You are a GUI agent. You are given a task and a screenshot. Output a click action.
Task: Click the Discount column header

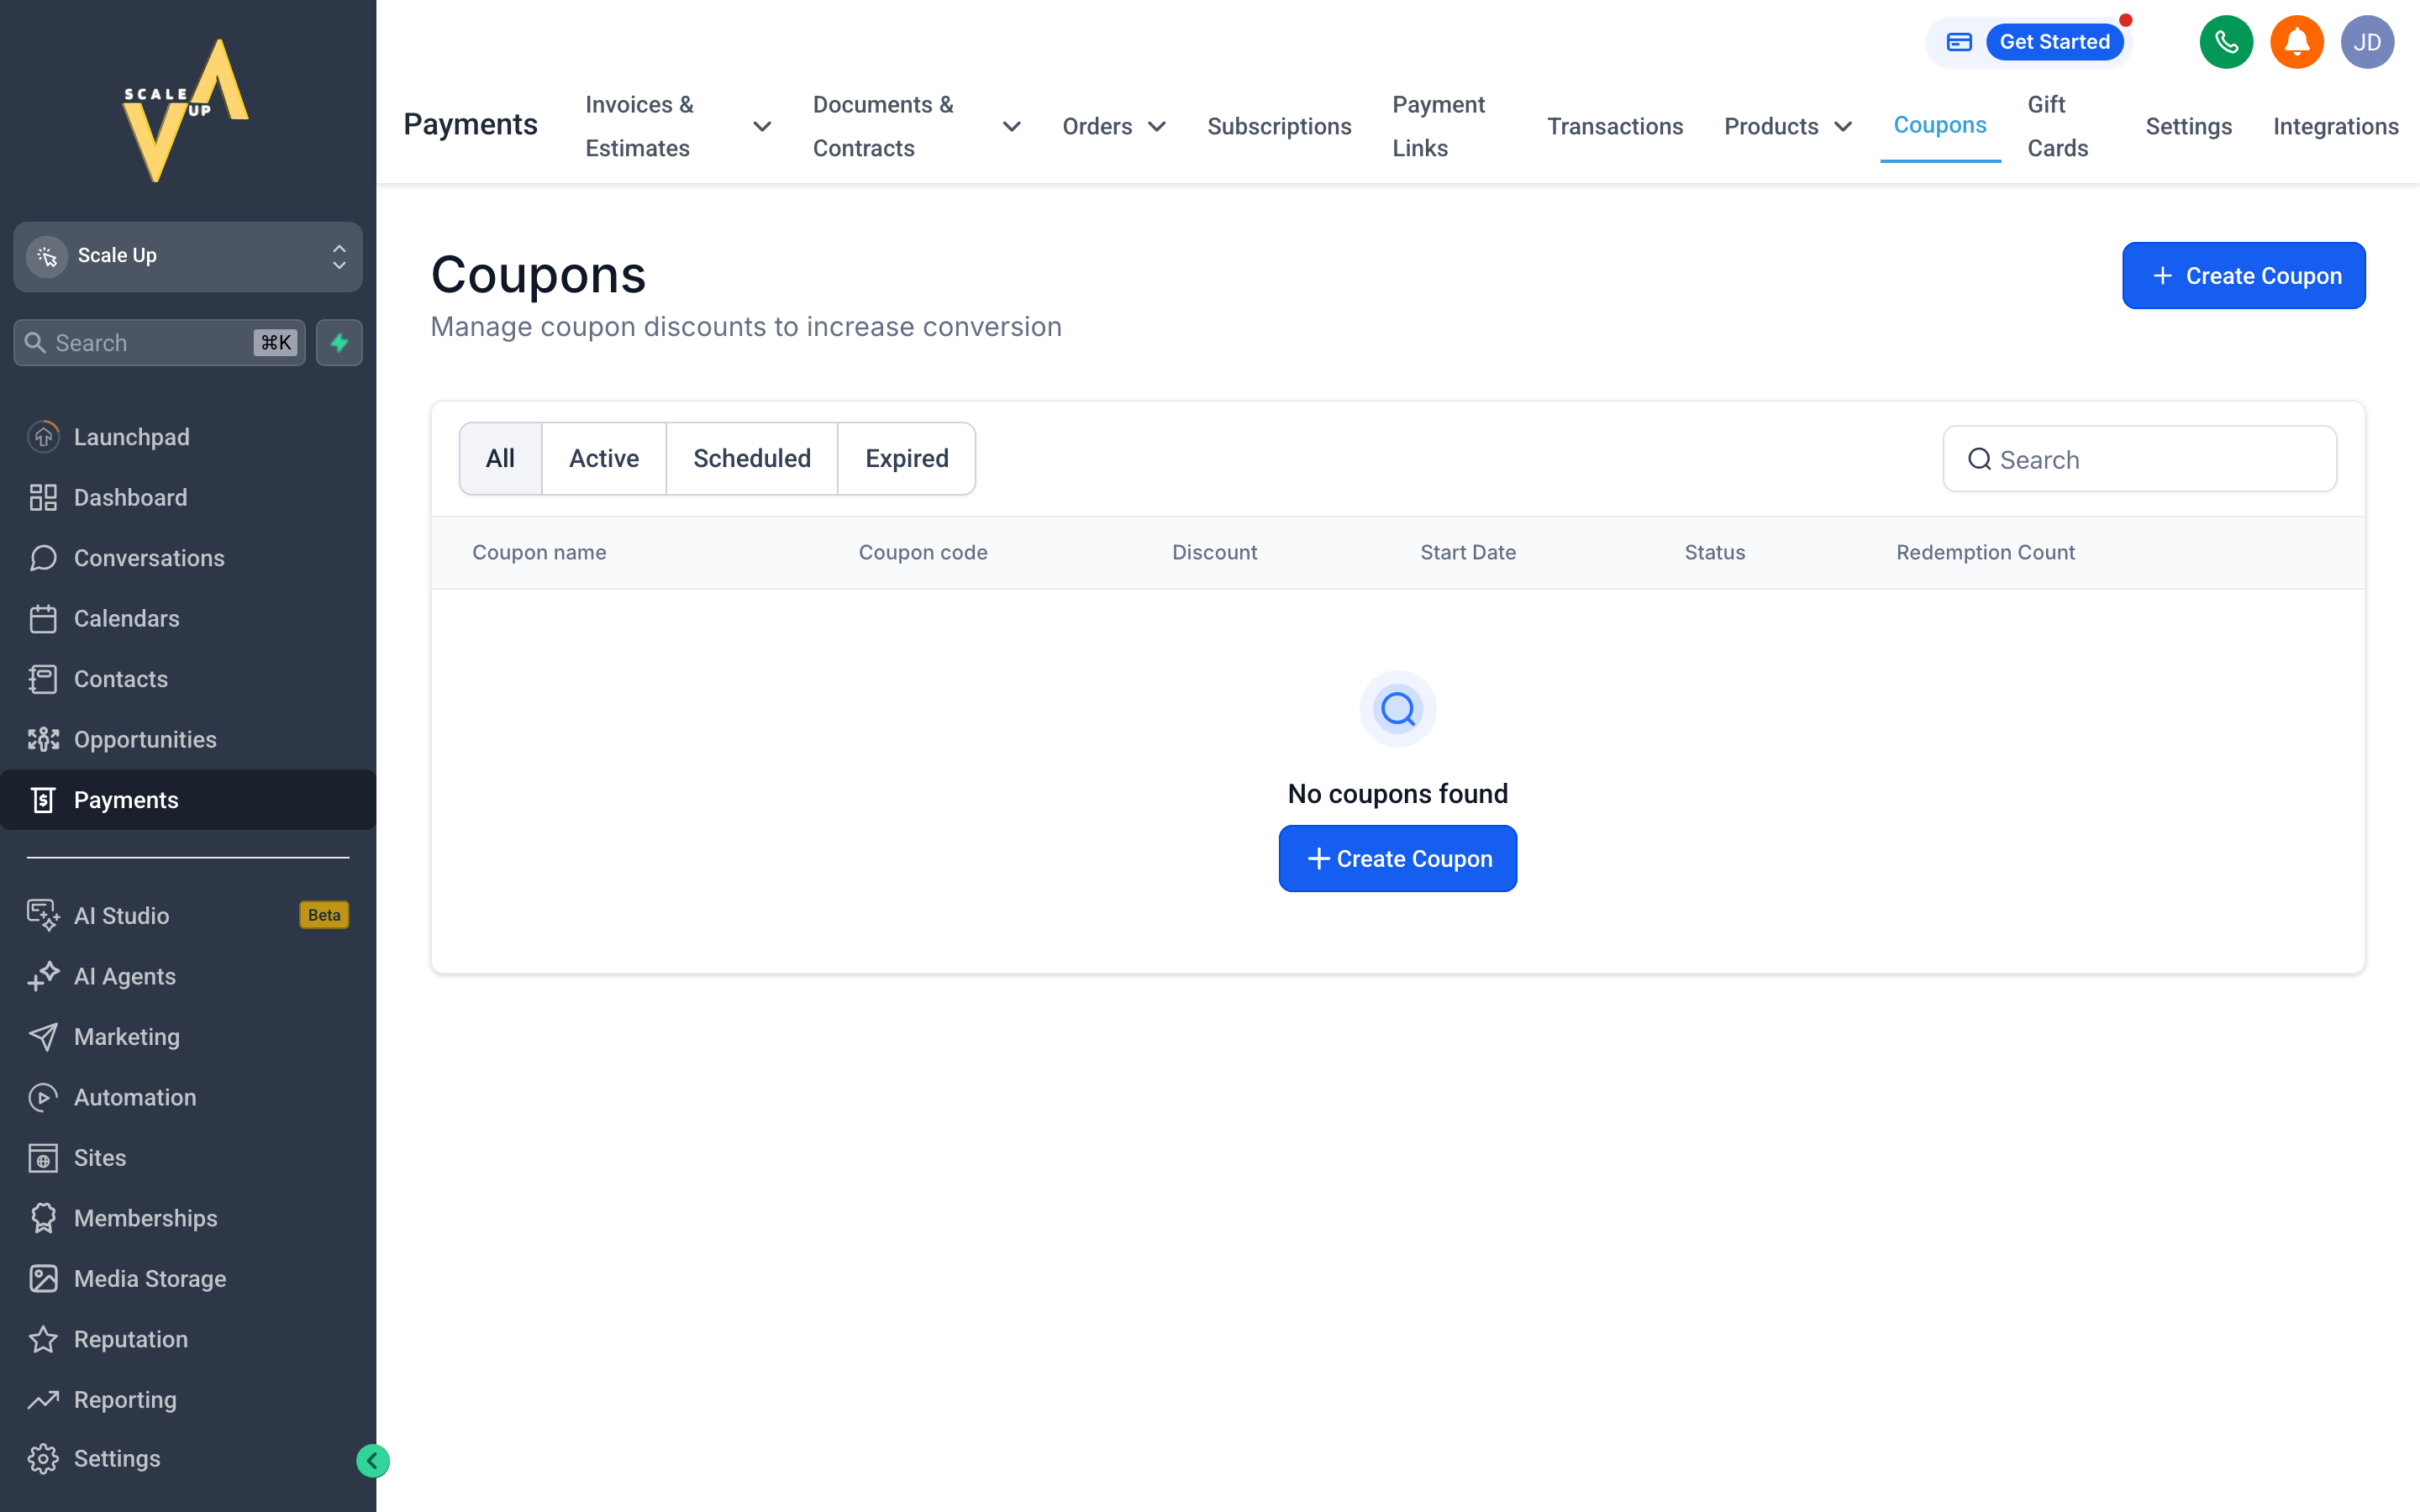pos(1214,552)
